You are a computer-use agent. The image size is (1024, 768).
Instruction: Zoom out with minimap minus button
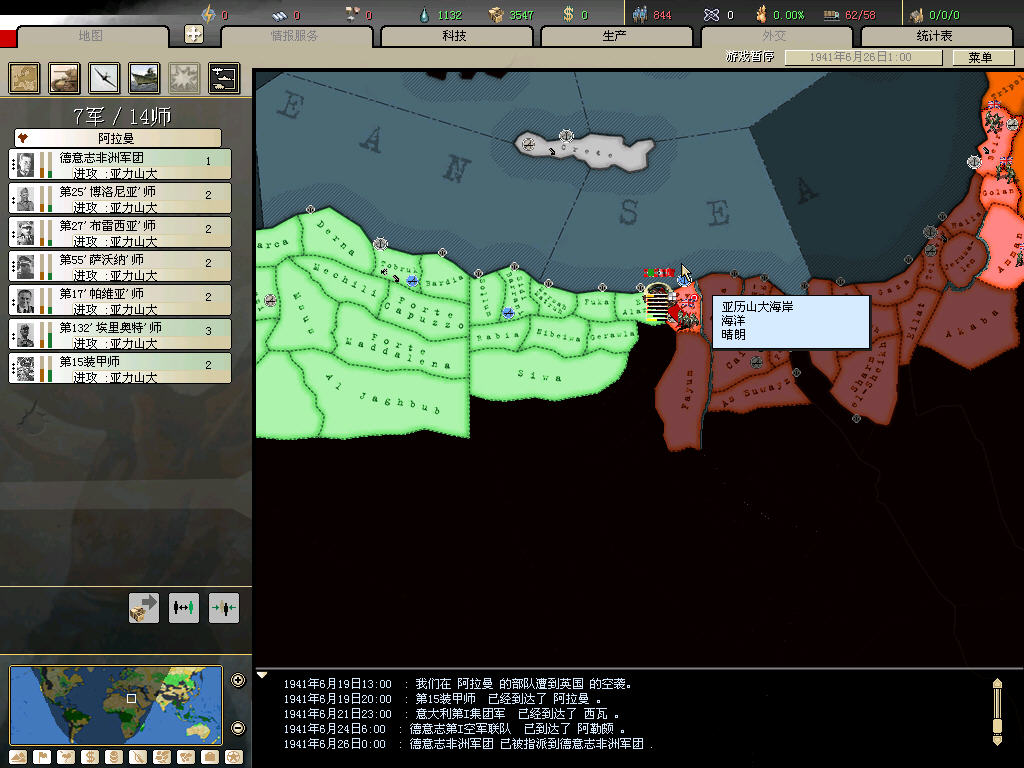(238, 728)
